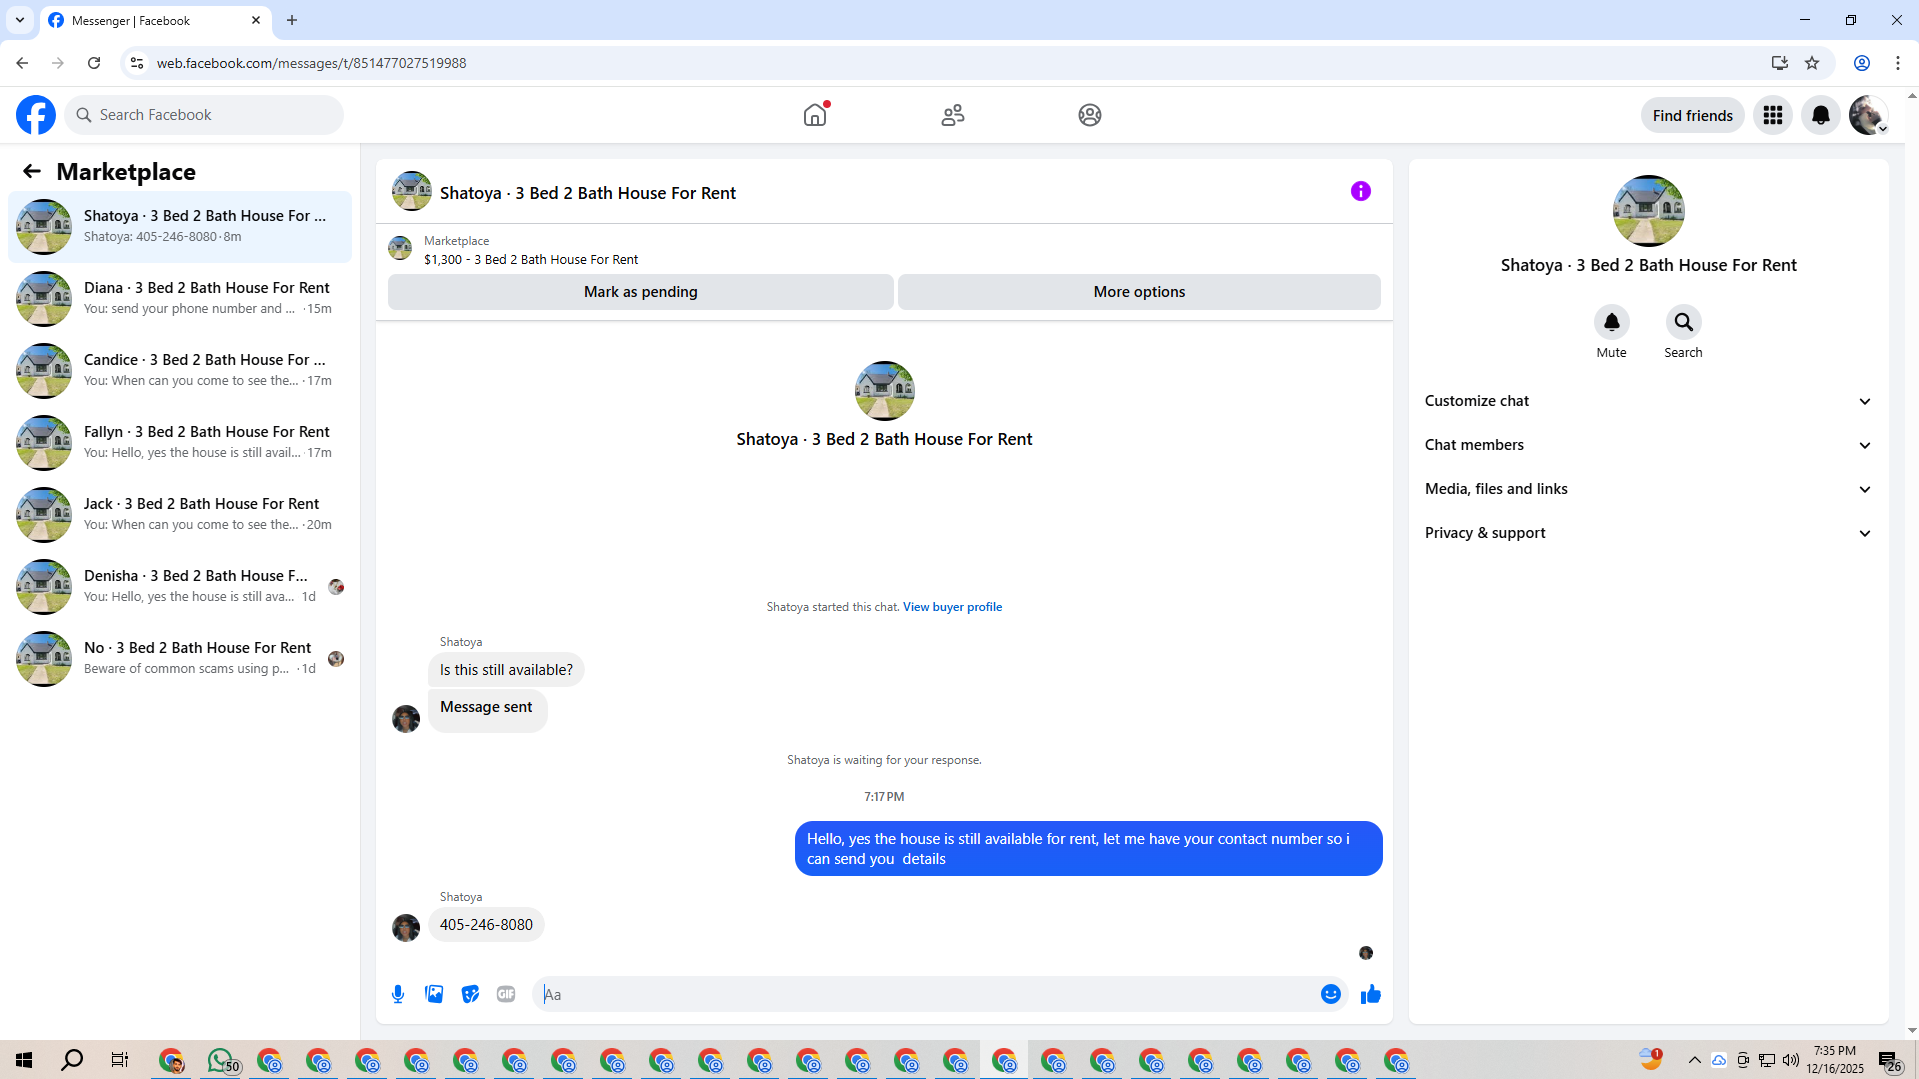Click the chat header house avatar

[x=412, y=191]
